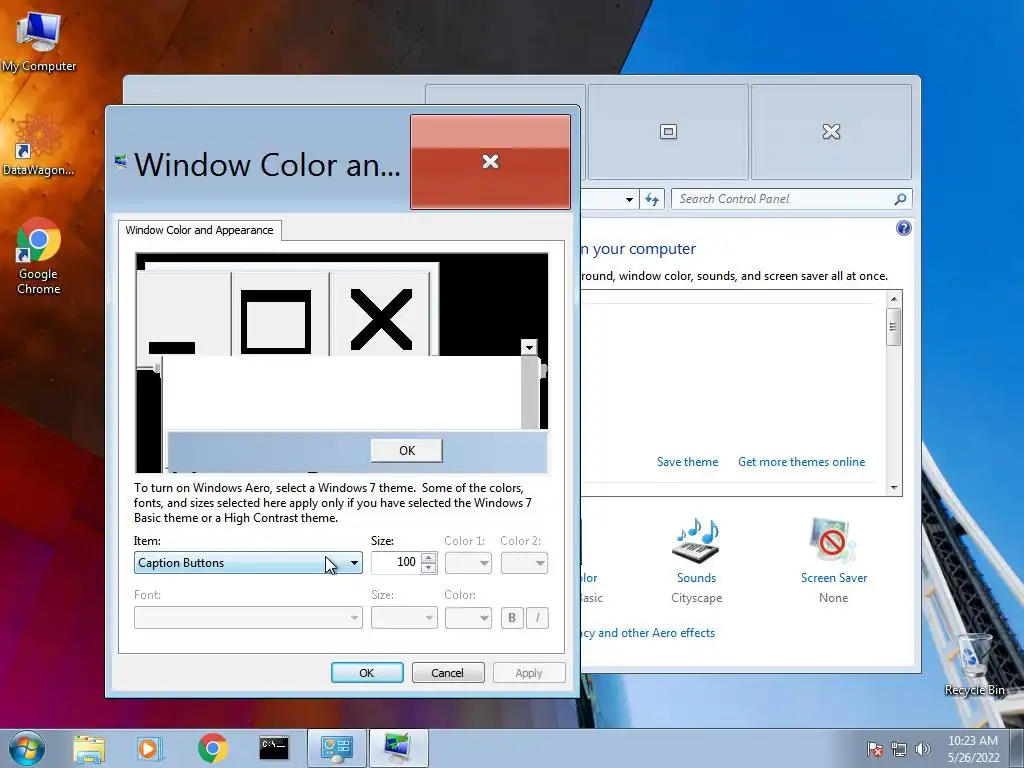Decrease item size with down arrow
Screen dimensions: 1024x768
click(x=428, y=568)
